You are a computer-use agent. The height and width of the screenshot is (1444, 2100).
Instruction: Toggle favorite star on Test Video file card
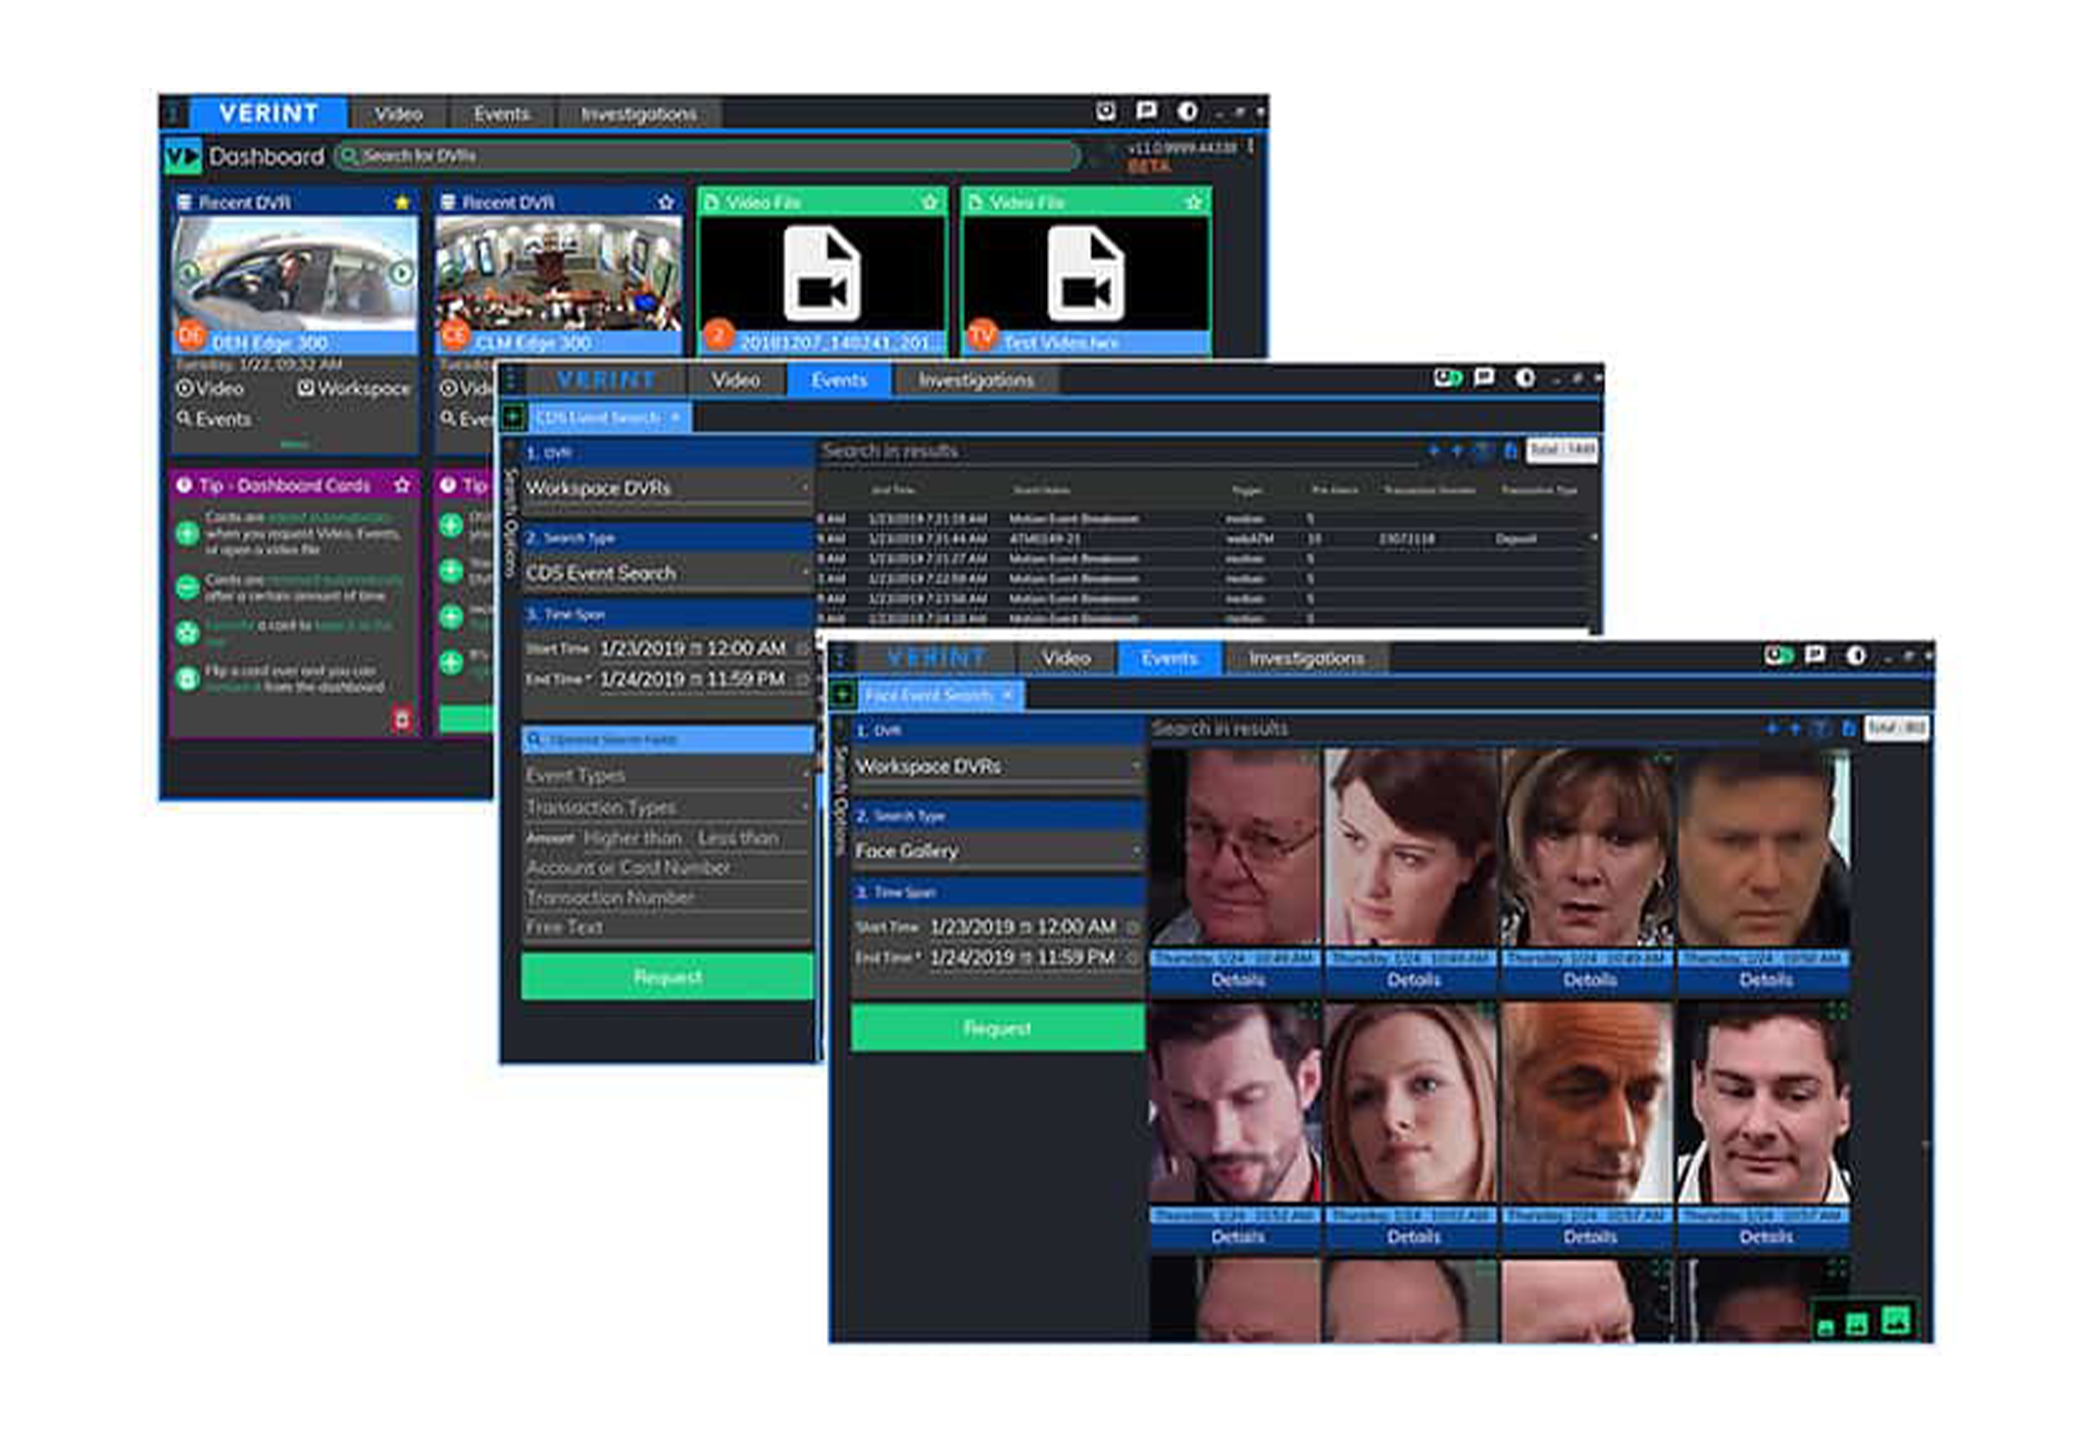(x=1193, y=202)
